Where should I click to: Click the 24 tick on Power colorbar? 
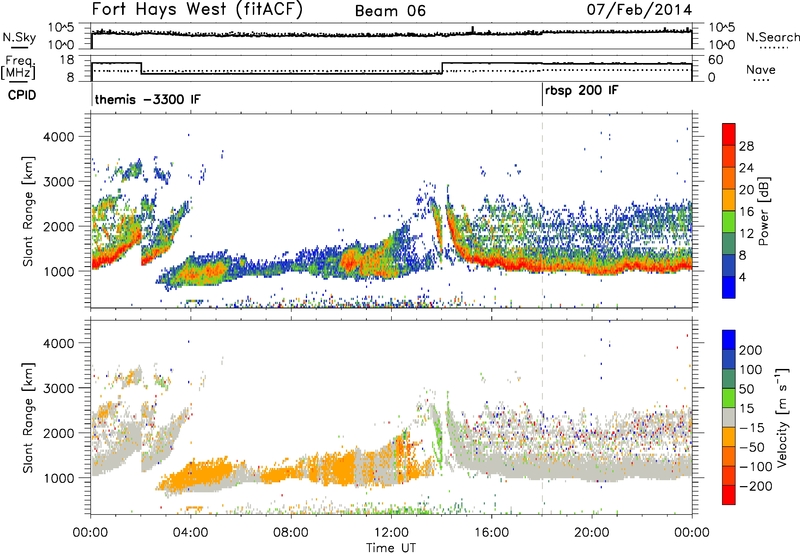pyautogui.click(x=746, y=168)
